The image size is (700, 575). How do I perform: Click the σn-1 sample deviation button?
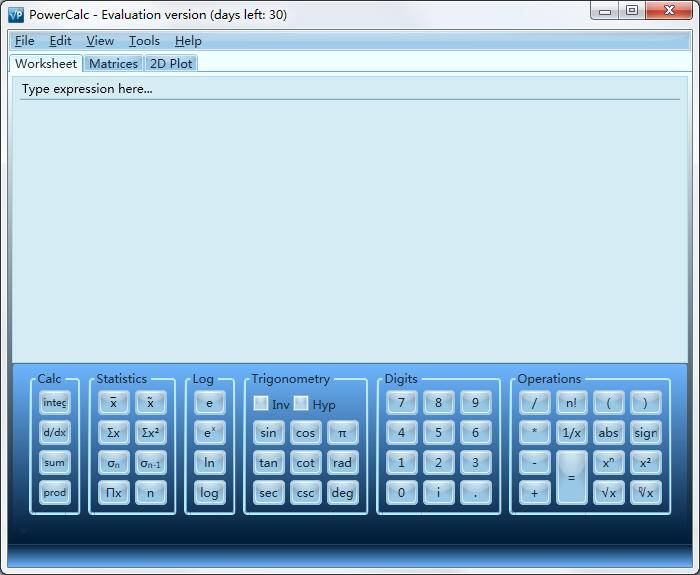click(150, 462)
